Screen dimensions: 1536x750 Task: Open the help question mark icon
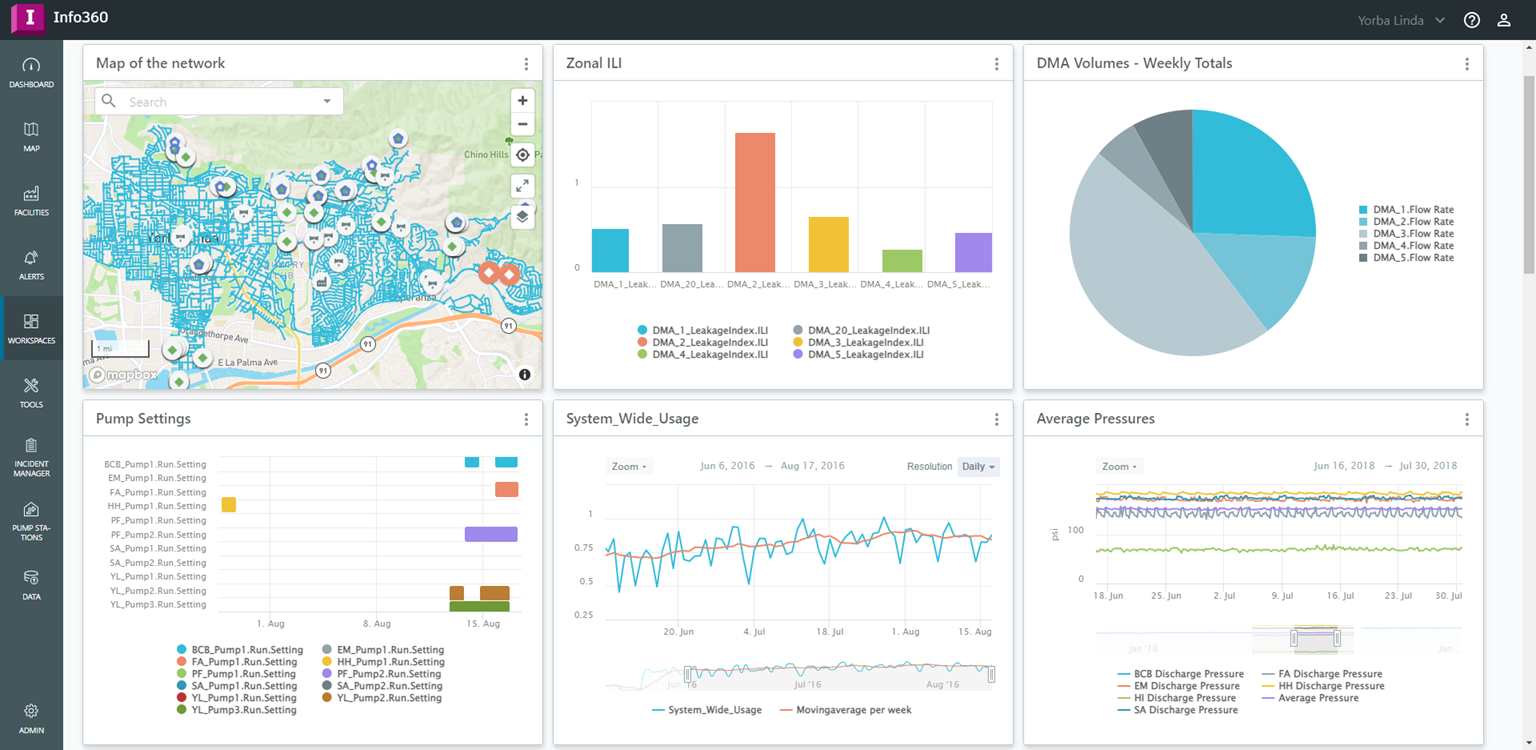(x=1472, y=20)
